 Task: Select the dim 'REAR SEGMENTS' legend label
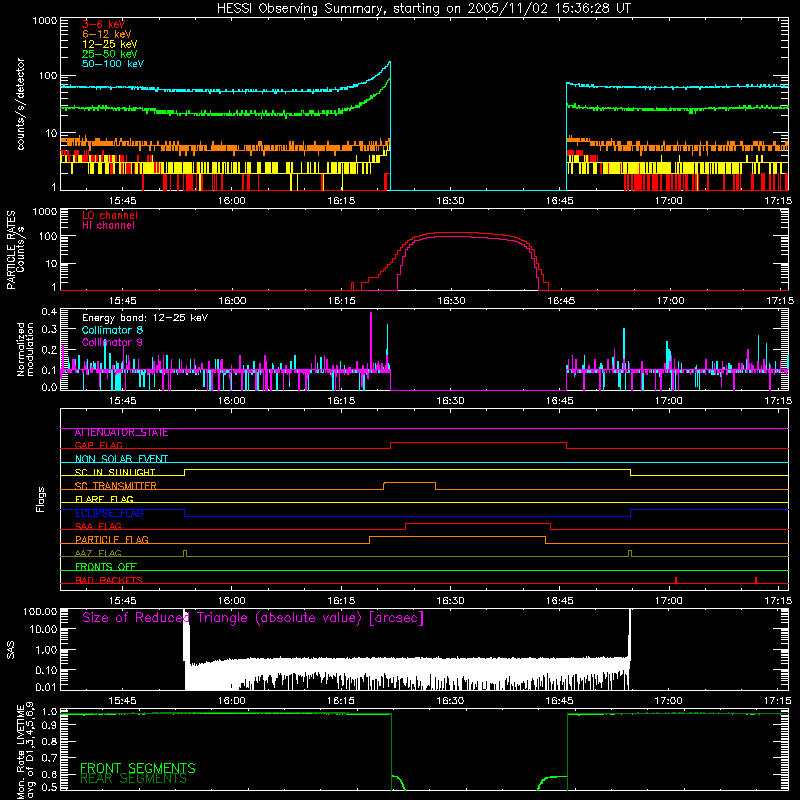click(x=134, y=779)
